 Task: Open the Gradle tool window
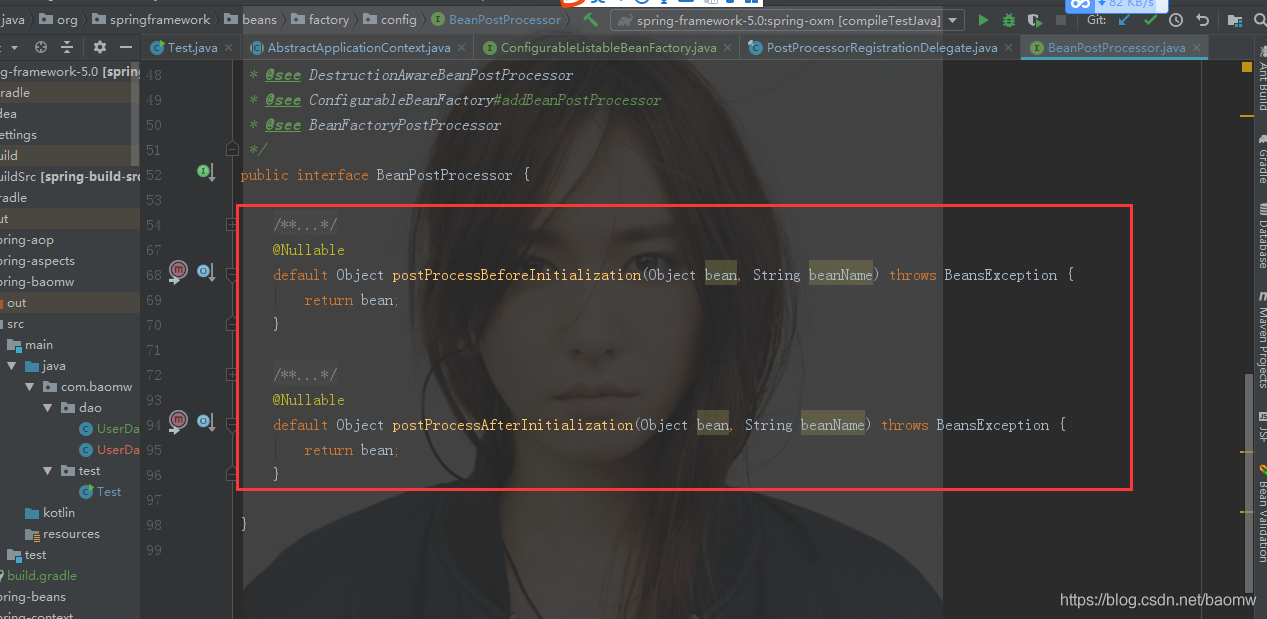tap(1260, 157)
